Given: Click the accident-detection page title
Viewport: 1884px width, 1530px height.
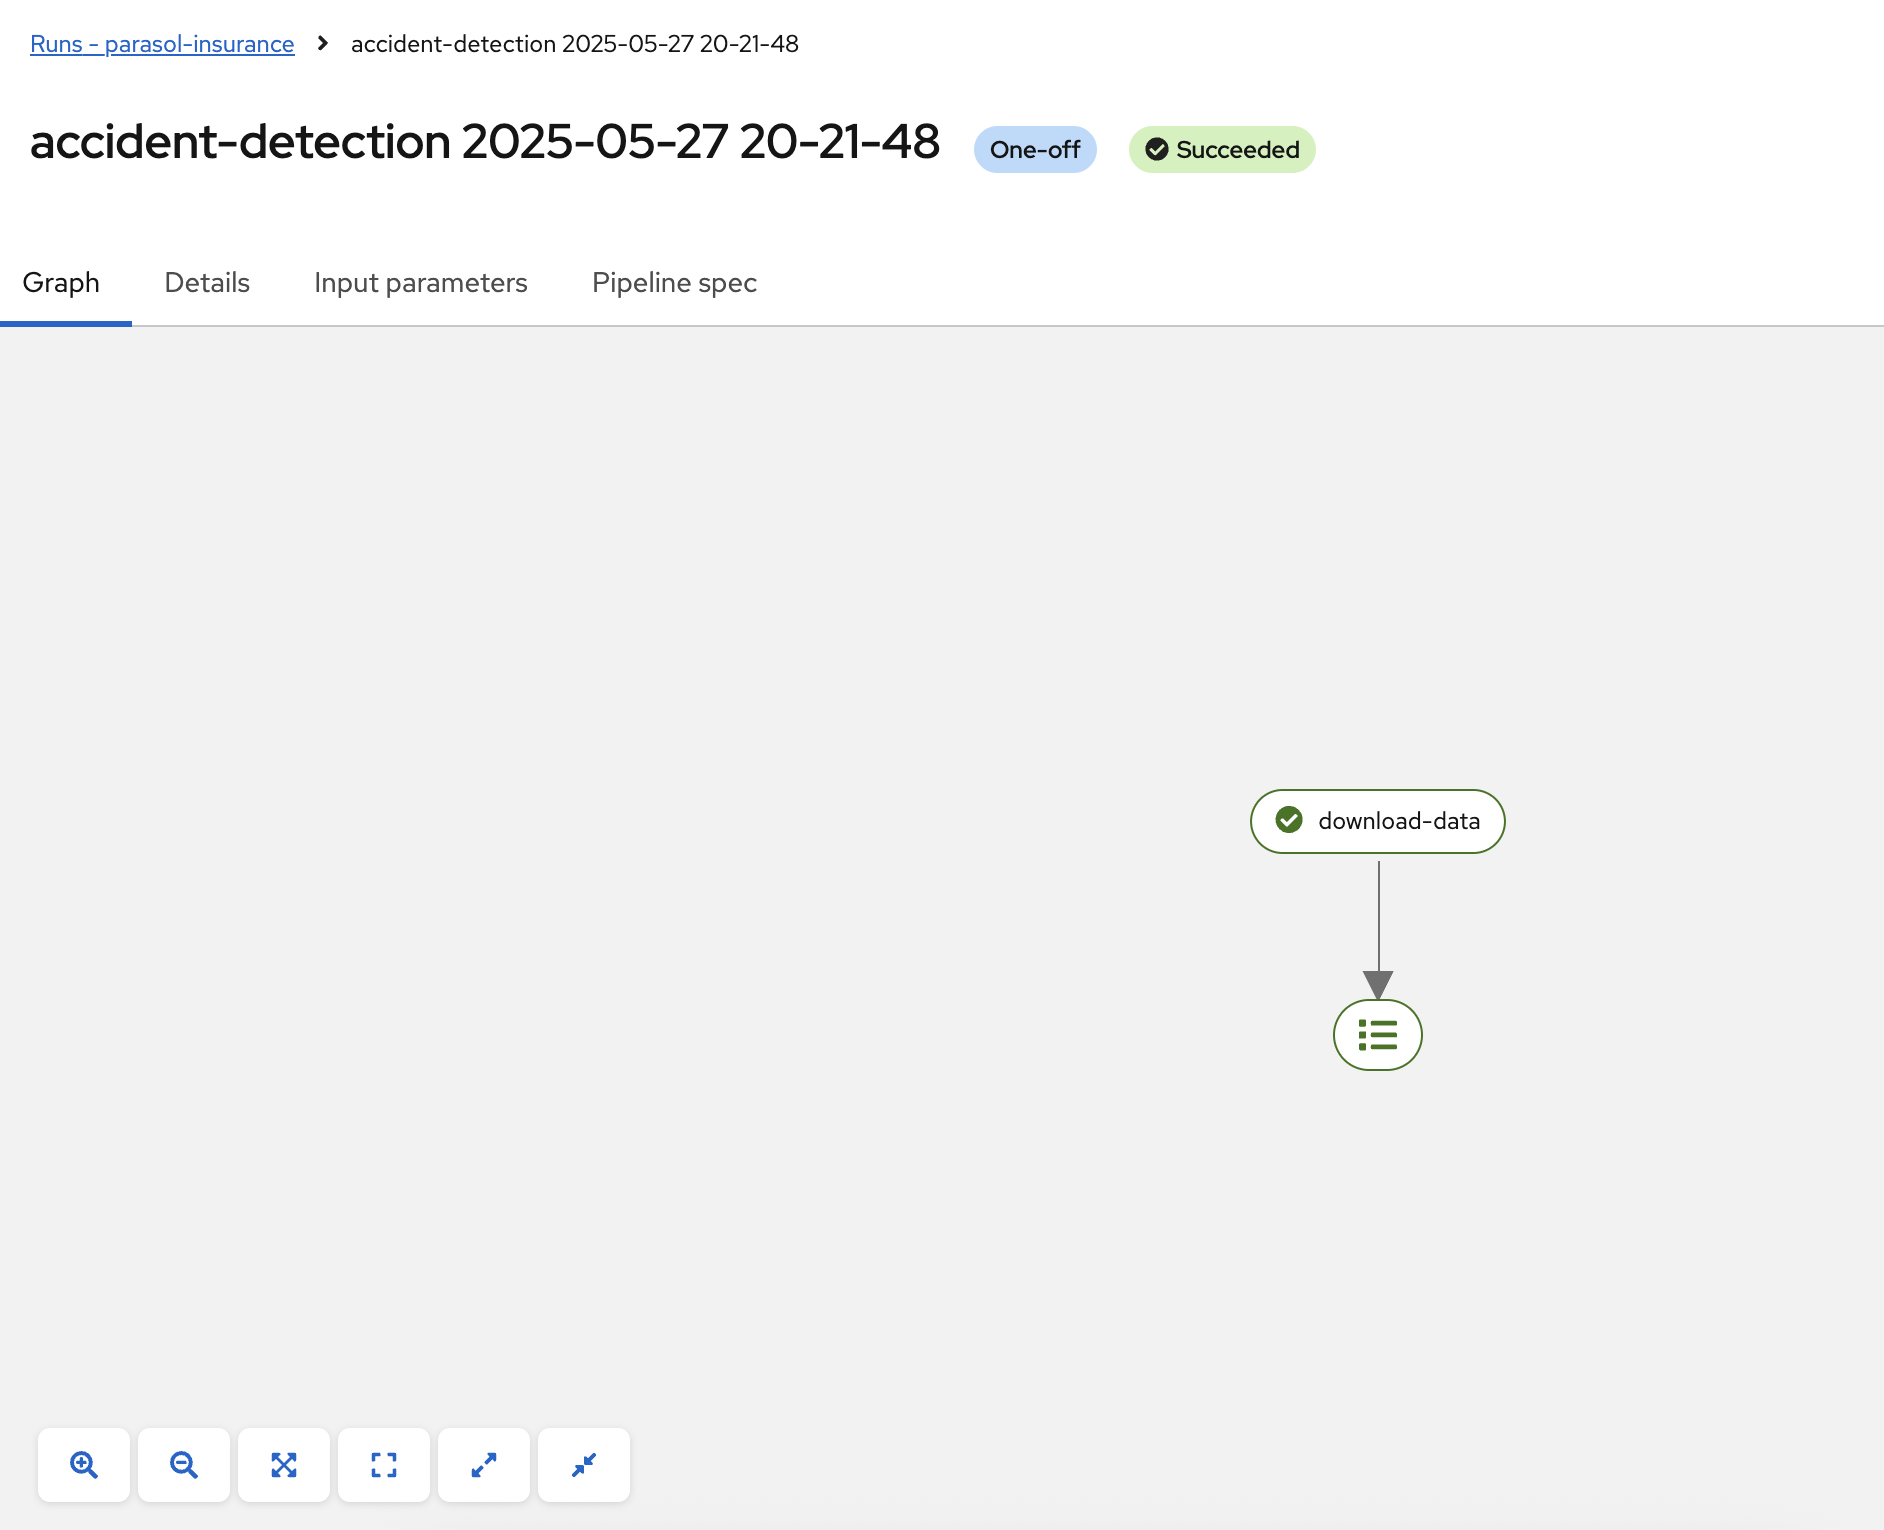Looking at the screenshot, I should [x=485, y=142].
